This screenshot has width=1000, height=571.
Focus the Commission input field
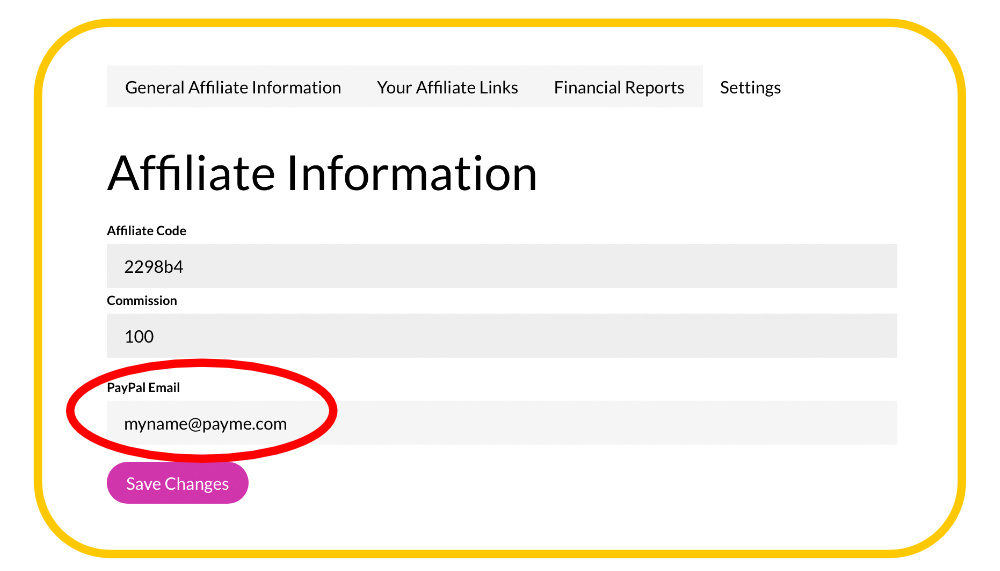[502, 336]
